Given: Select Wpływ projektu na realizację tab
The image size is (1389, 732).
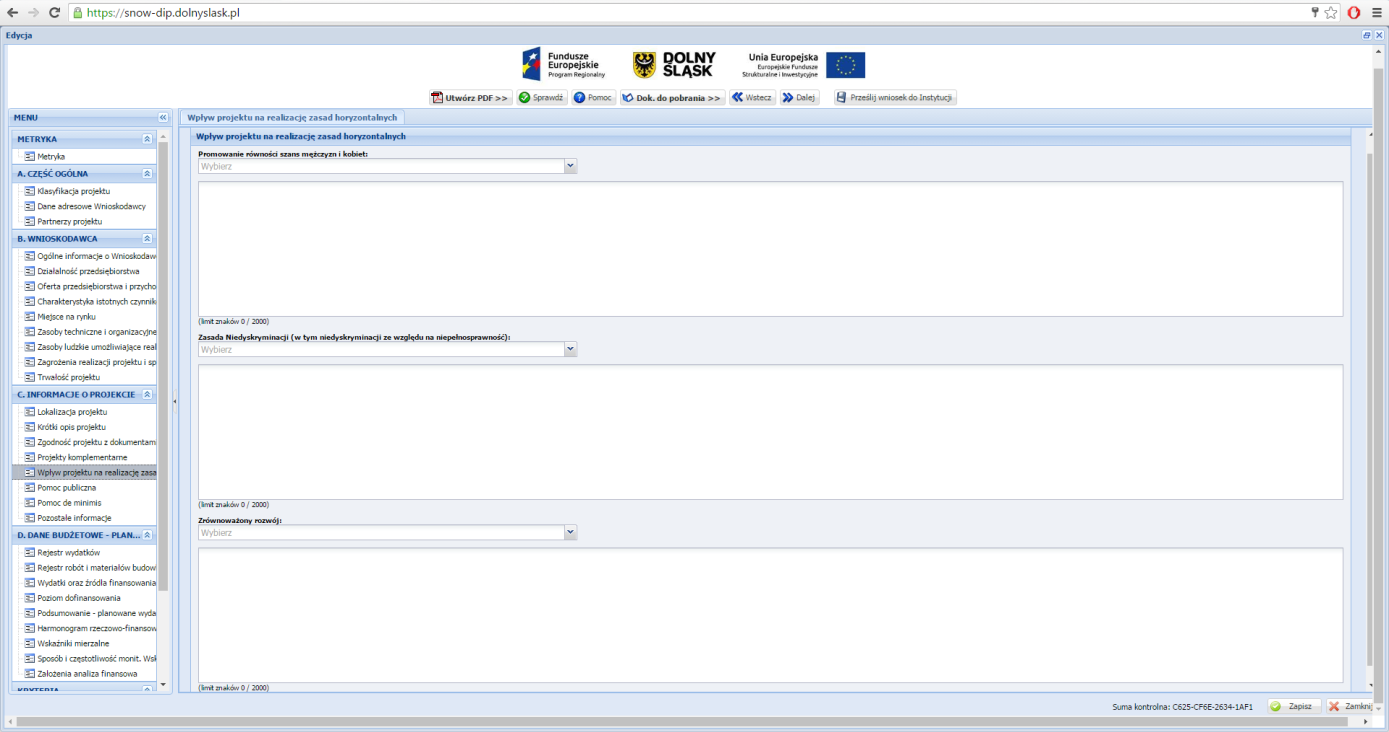Looking at the screenshot, I should (x=293, y=117).
